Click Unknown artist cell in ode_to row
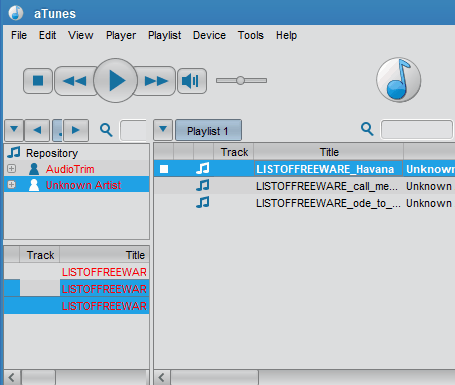455x385 pixels. 429,203
